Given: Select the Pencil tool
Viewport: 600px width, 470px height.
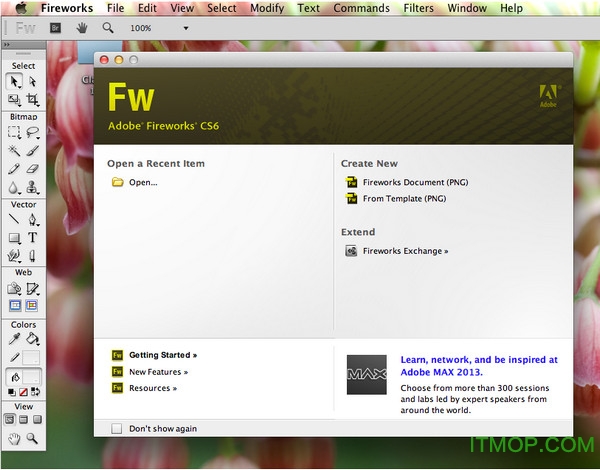Looking at the screenshot, I should 14,168.
